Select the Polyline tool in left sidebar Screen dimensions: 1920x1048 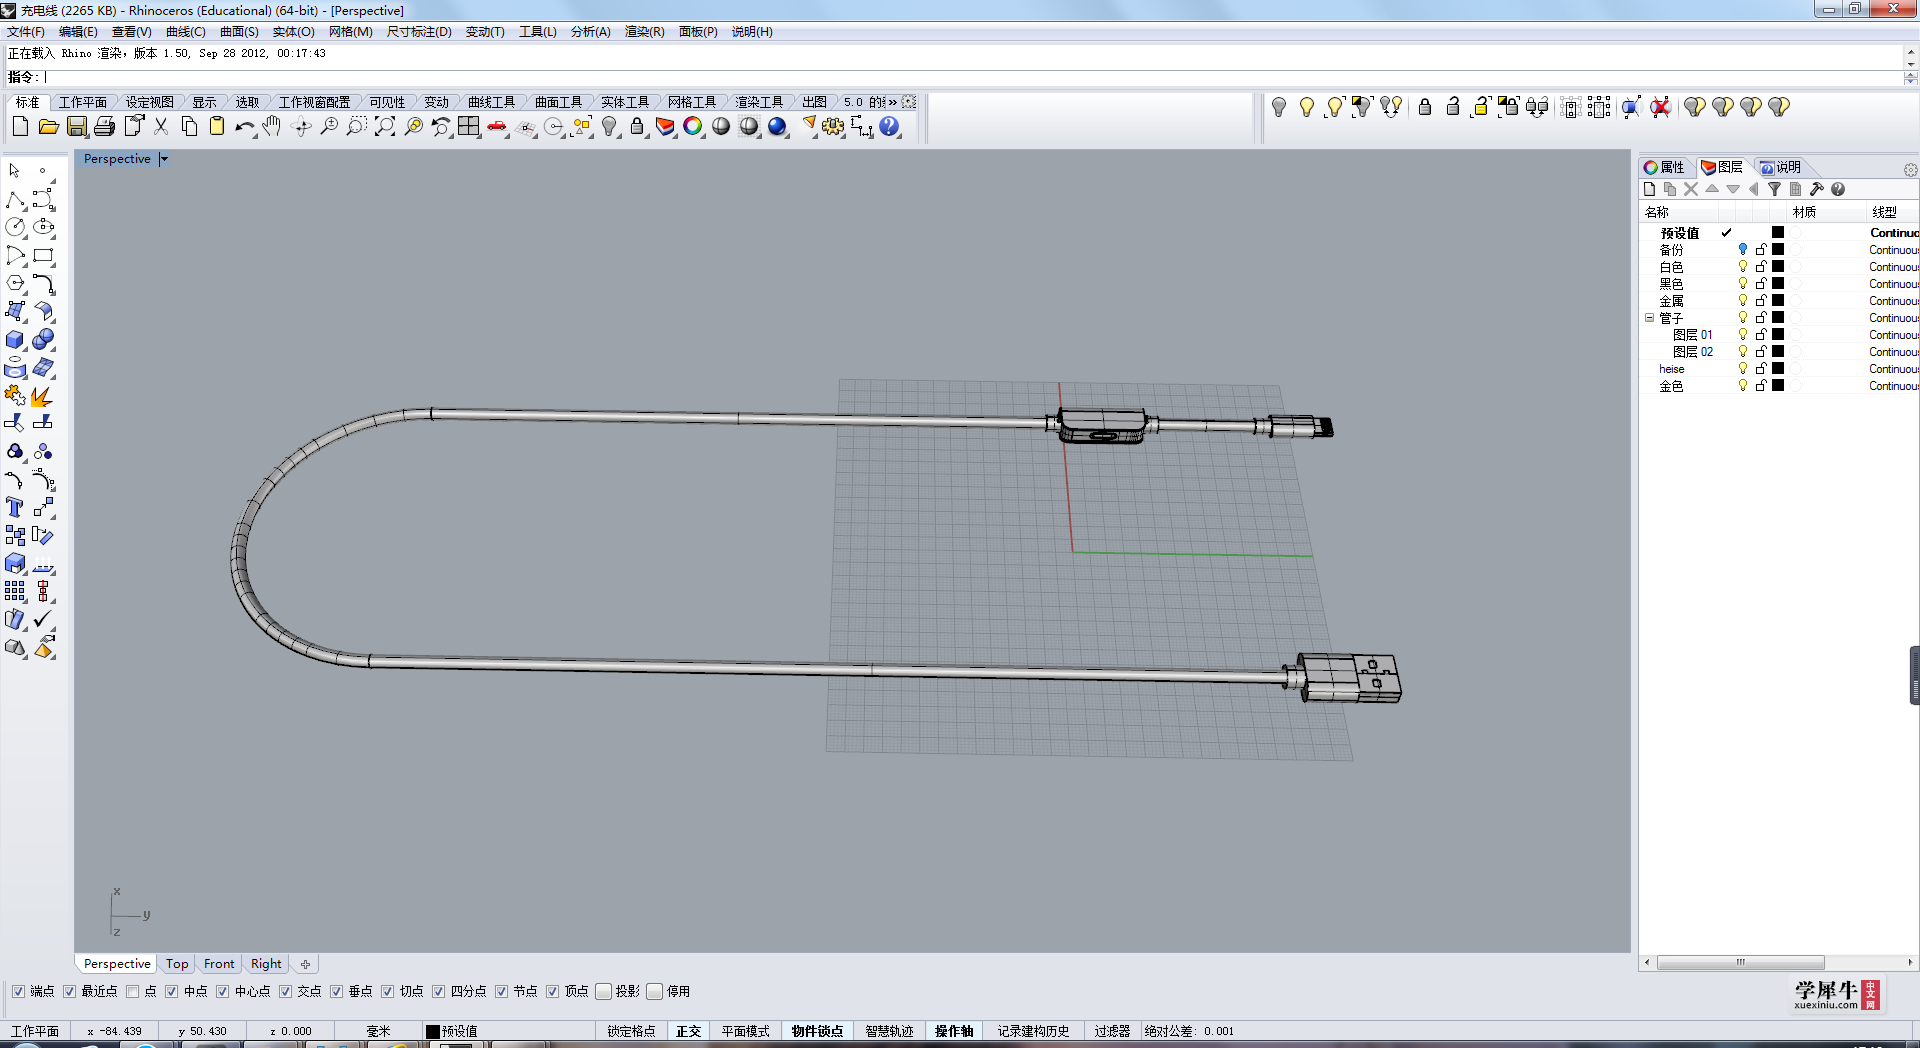tap(15, 200)
